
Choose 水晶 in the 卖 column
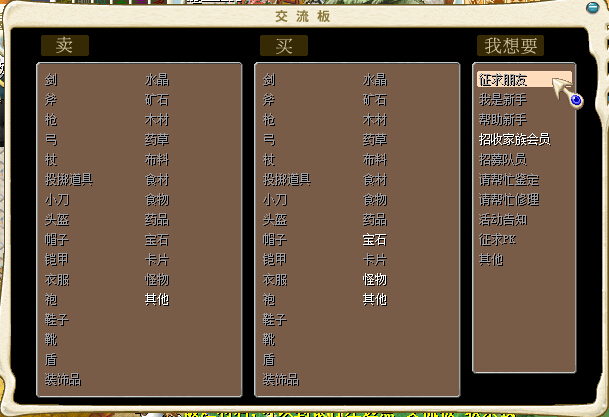tap(157, 79)
